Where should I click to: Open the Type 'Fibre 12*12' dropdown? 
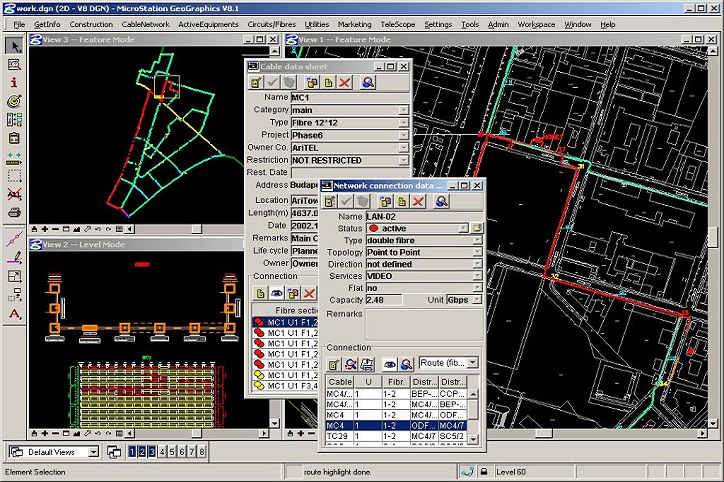[x=404, y=122]
